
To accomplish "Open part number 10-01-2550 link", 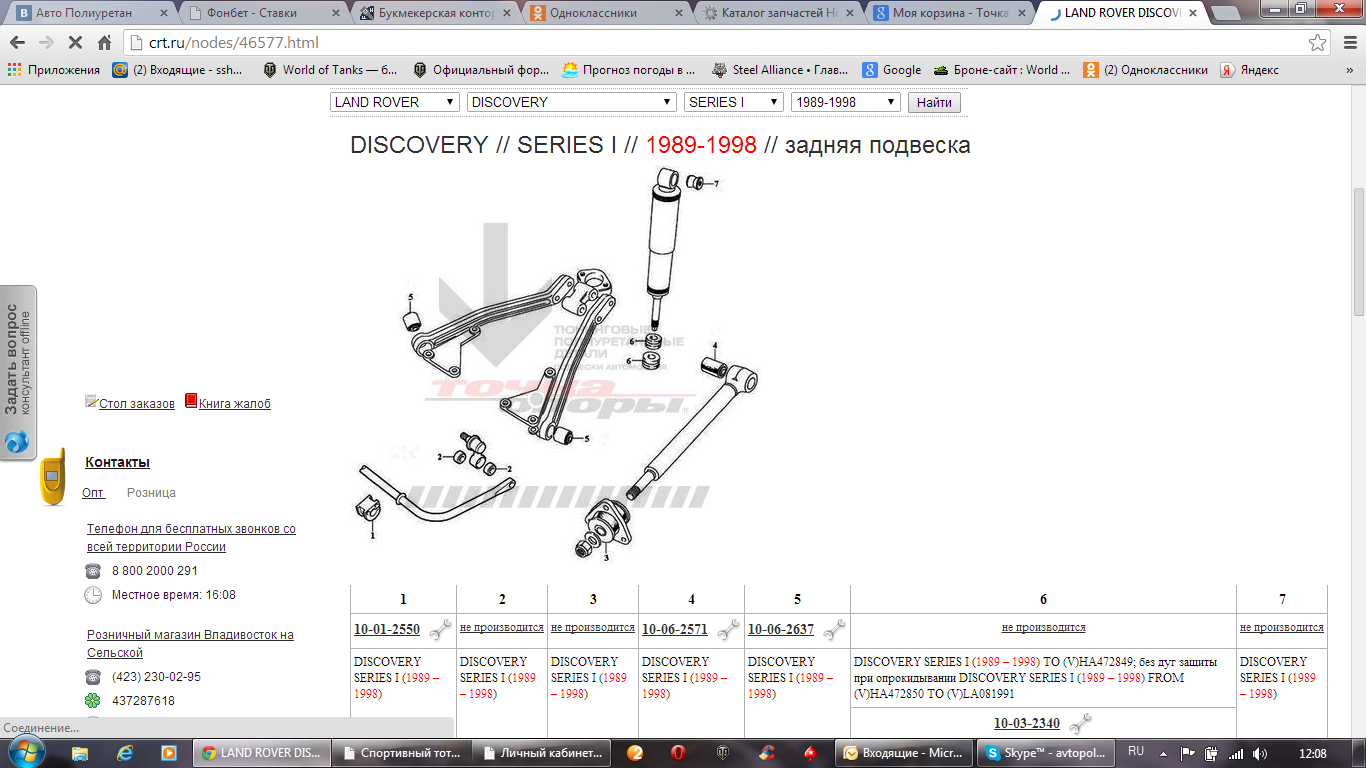I will click(387, 630).
